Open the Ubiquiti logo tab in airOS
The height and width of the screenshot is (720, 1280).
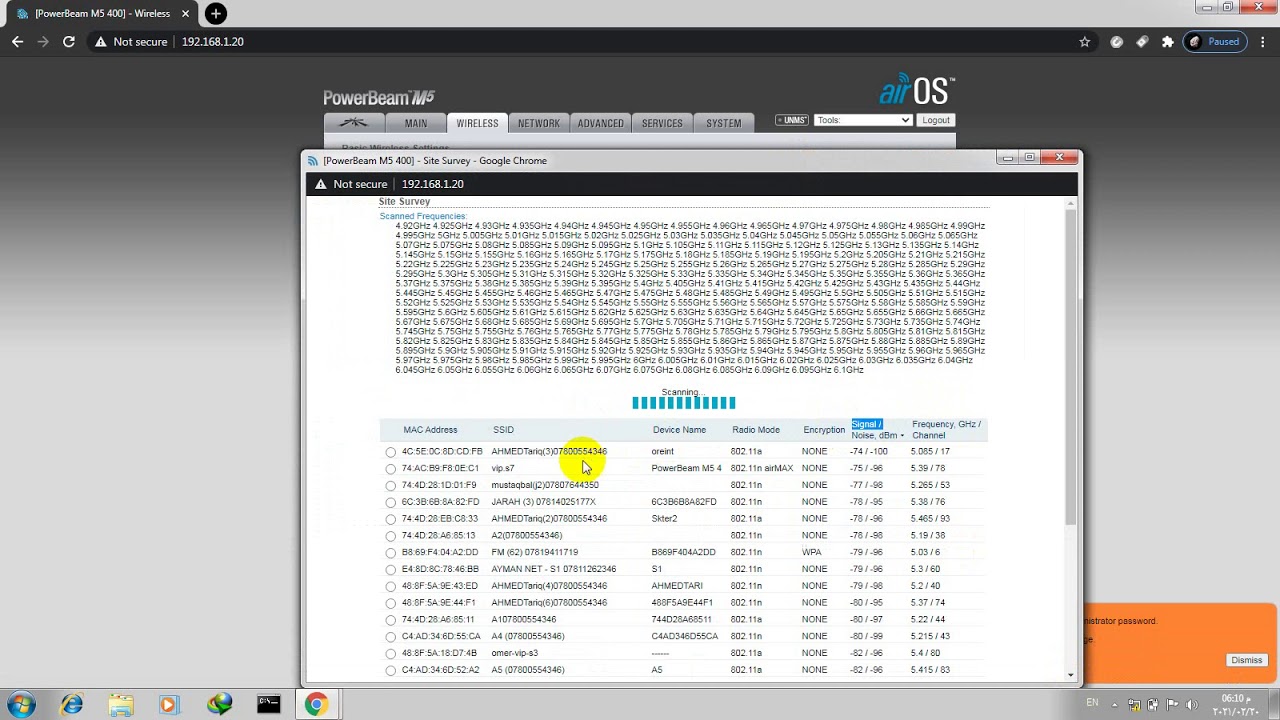[353, 123]
